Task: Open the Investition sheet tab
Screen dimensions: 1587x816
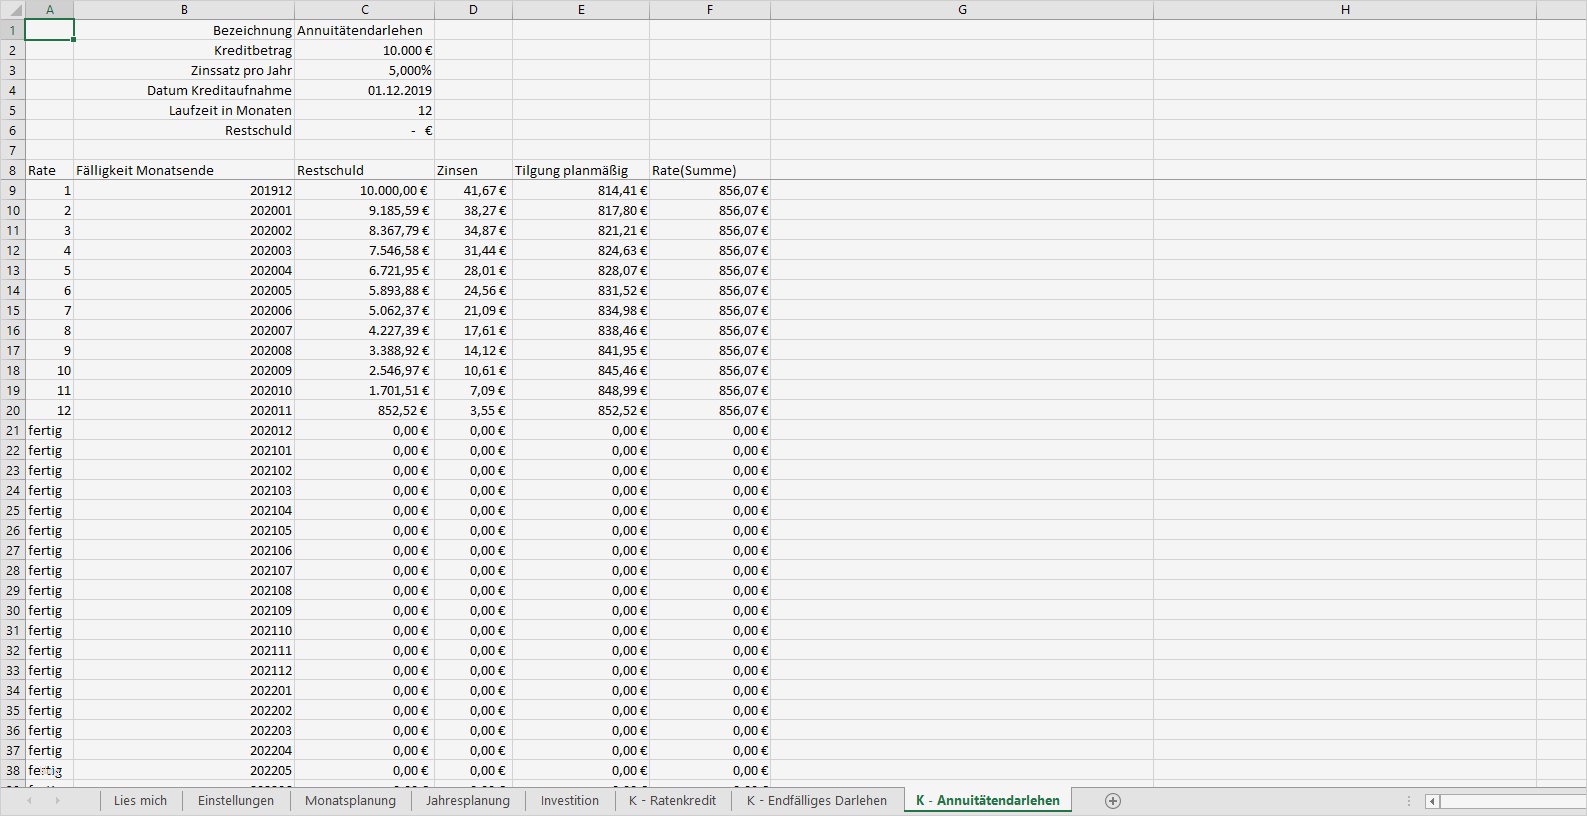Action: [570, 800]
